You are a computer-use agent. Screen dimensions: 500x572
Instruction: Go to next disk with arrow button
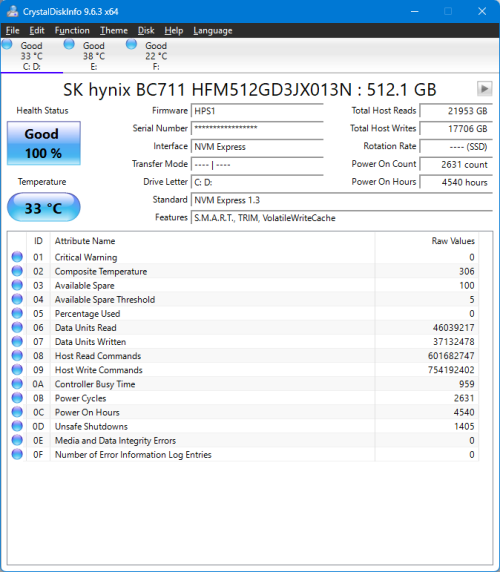(x=484, y=89)
